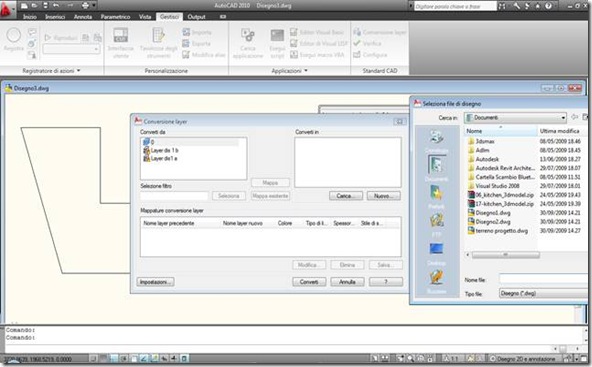Click Conversione layer in Standard CAD panel
Screen dimensions: 592x367
tap(379, 32)
